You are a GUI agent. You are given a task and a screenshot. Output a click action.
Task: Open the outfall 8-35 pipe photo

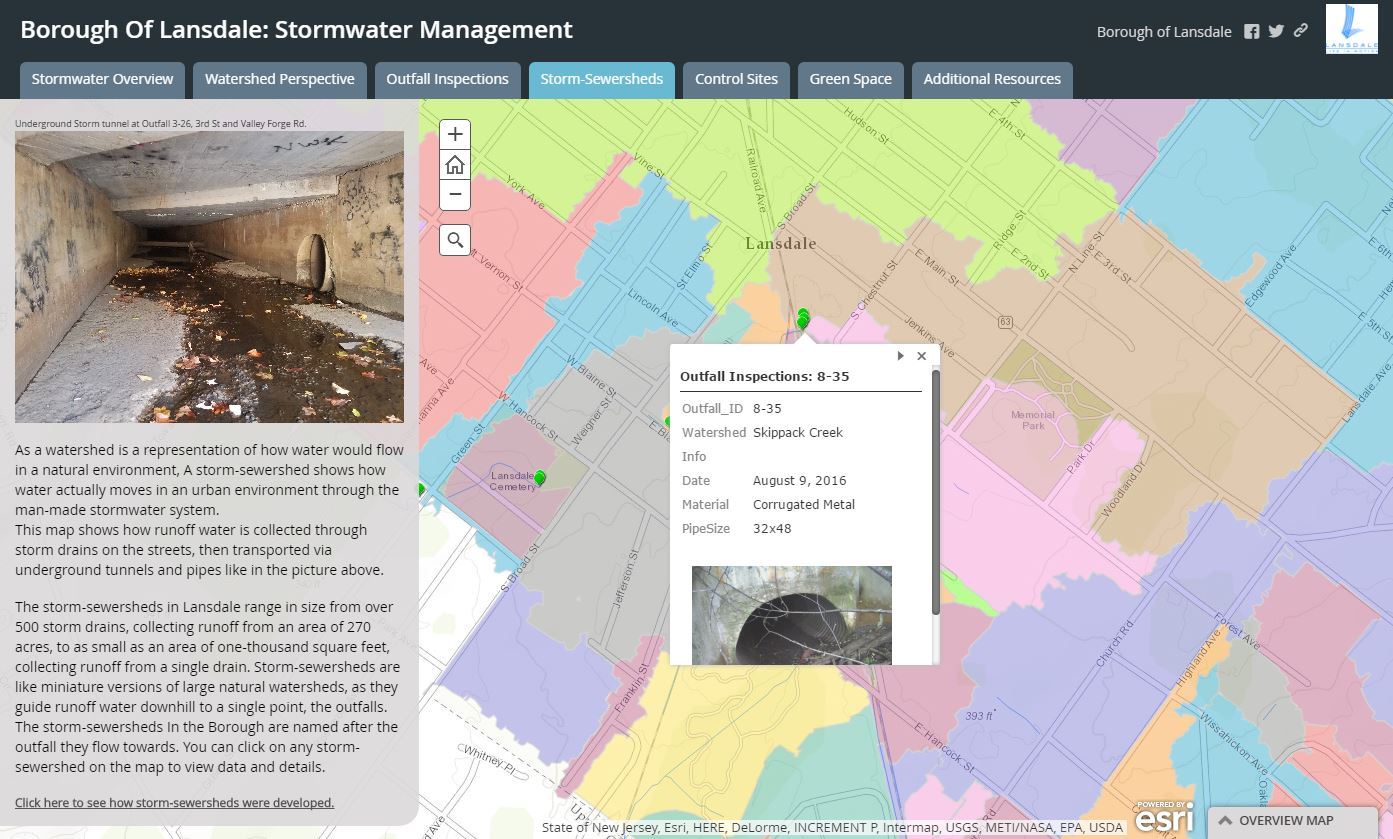click(791, 615)
